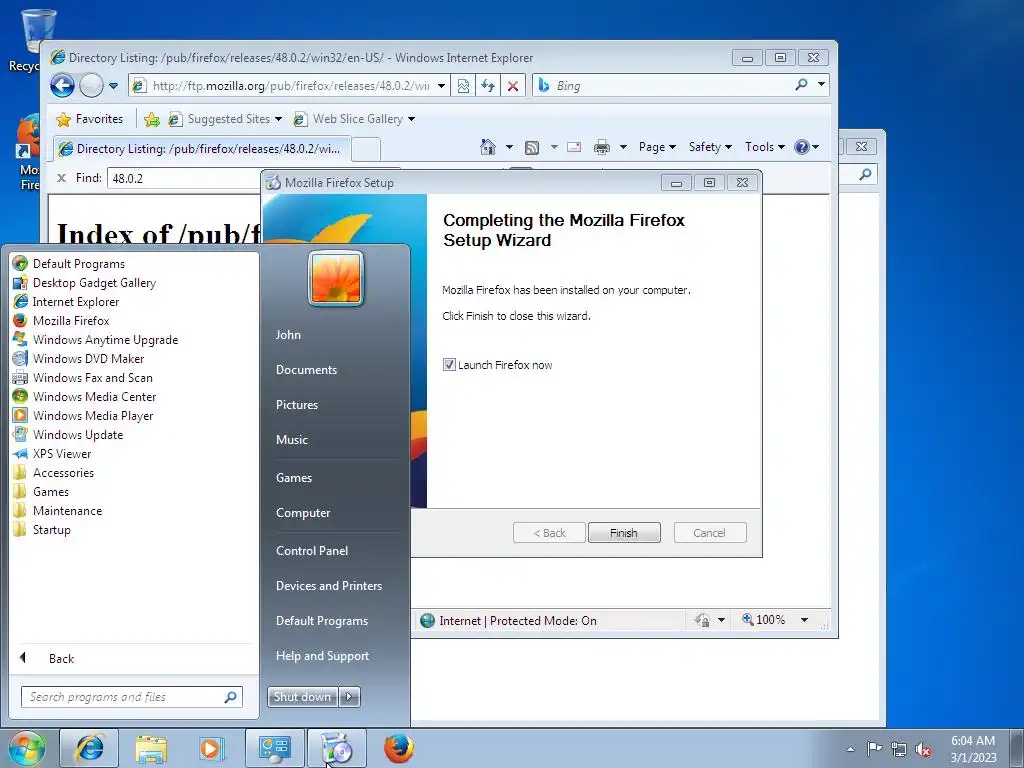Click Start orb button on taskbar
The height and width of the screenshot is (768, 1024).
tap(26, 748)
